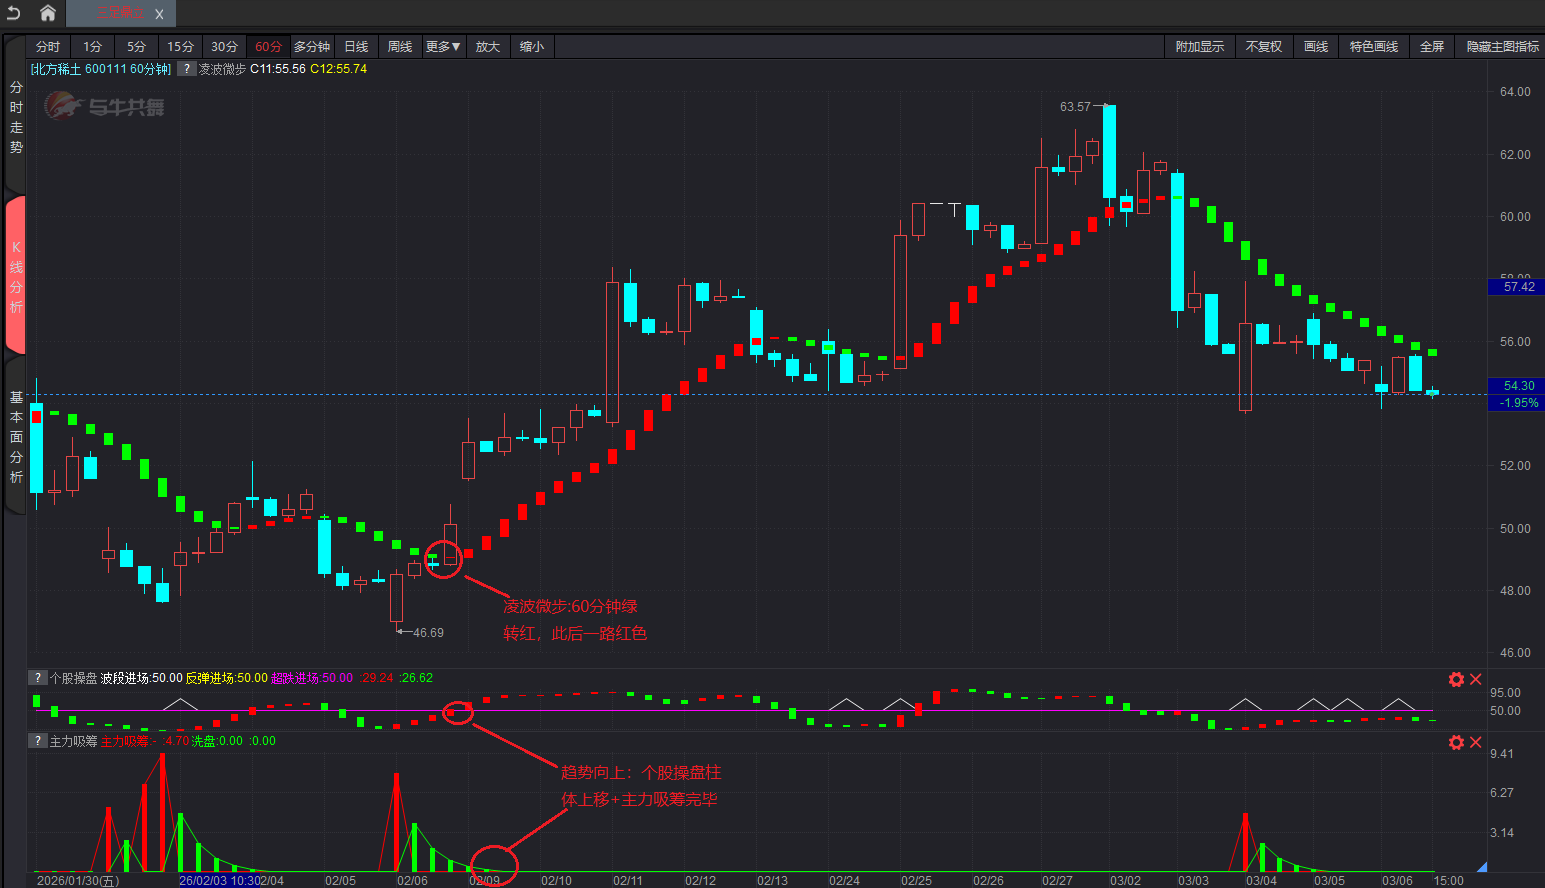
Task: Close the open chart tab
Action: click(x=159, y=14)
